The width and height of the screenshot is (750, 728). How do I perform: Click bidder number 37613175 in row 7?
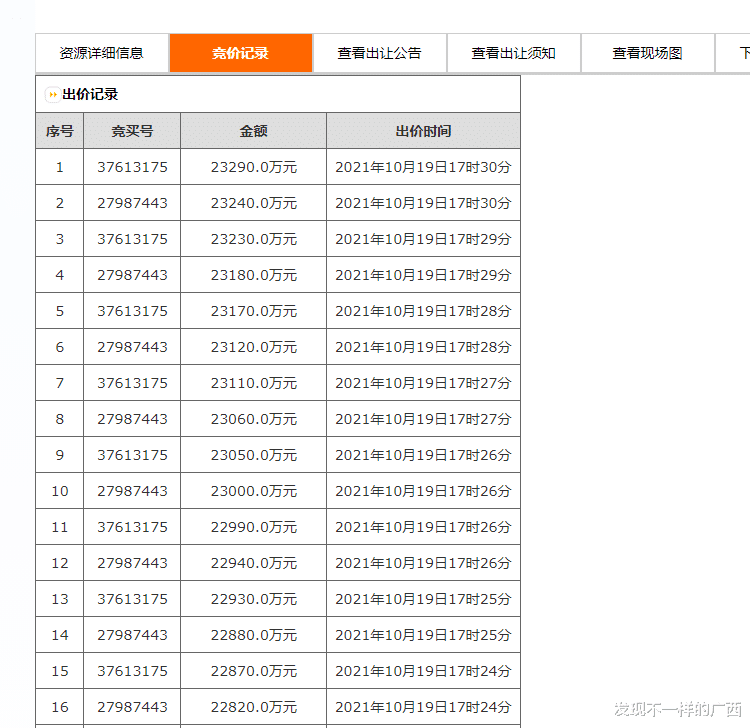[x=132, y=383]
